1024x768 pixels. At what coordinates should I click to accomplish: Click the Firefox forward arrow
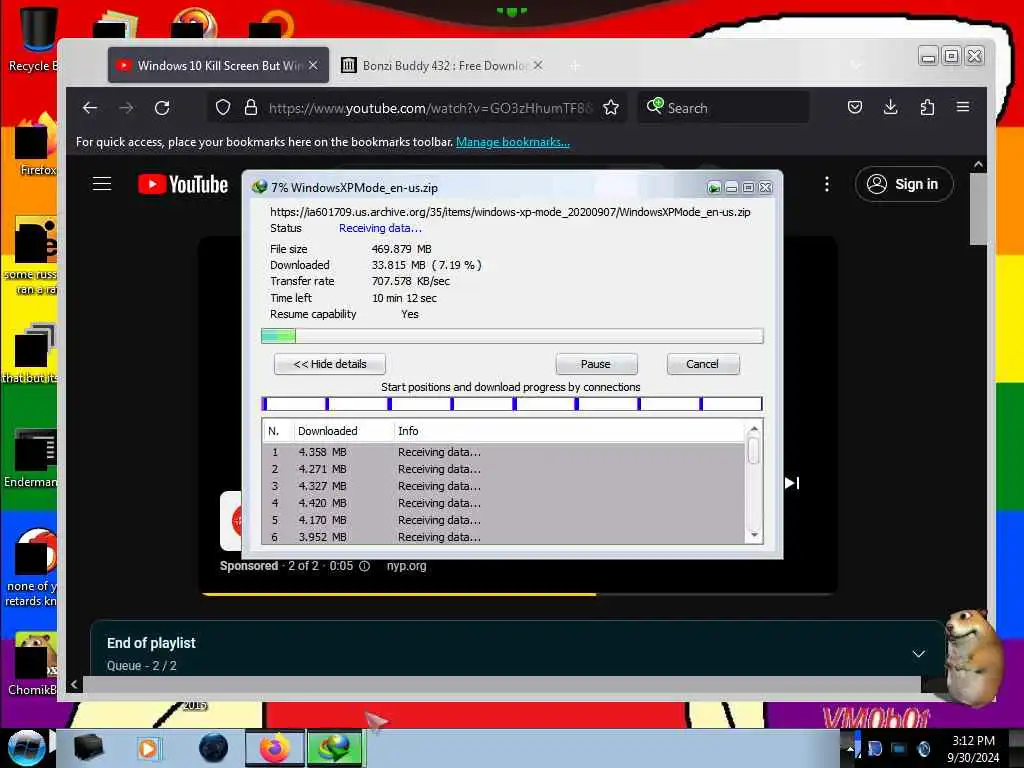(x=126, y=108)
